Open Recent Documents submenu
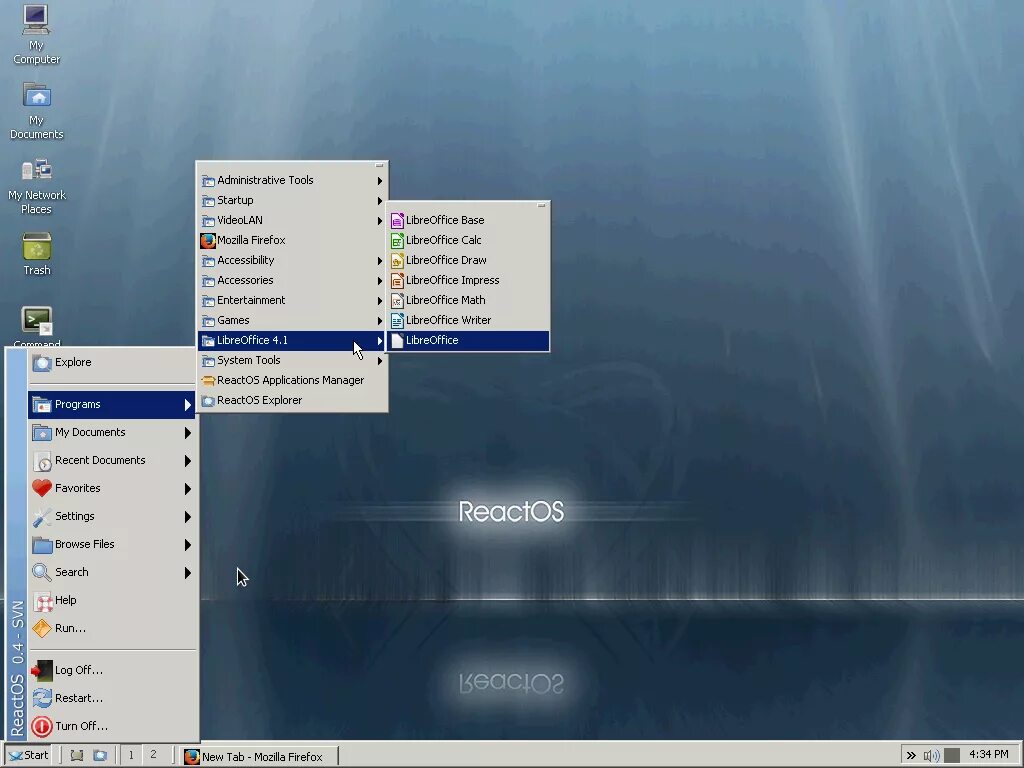The width and height of the screenshot is (1024, 768). coord(112,460)
